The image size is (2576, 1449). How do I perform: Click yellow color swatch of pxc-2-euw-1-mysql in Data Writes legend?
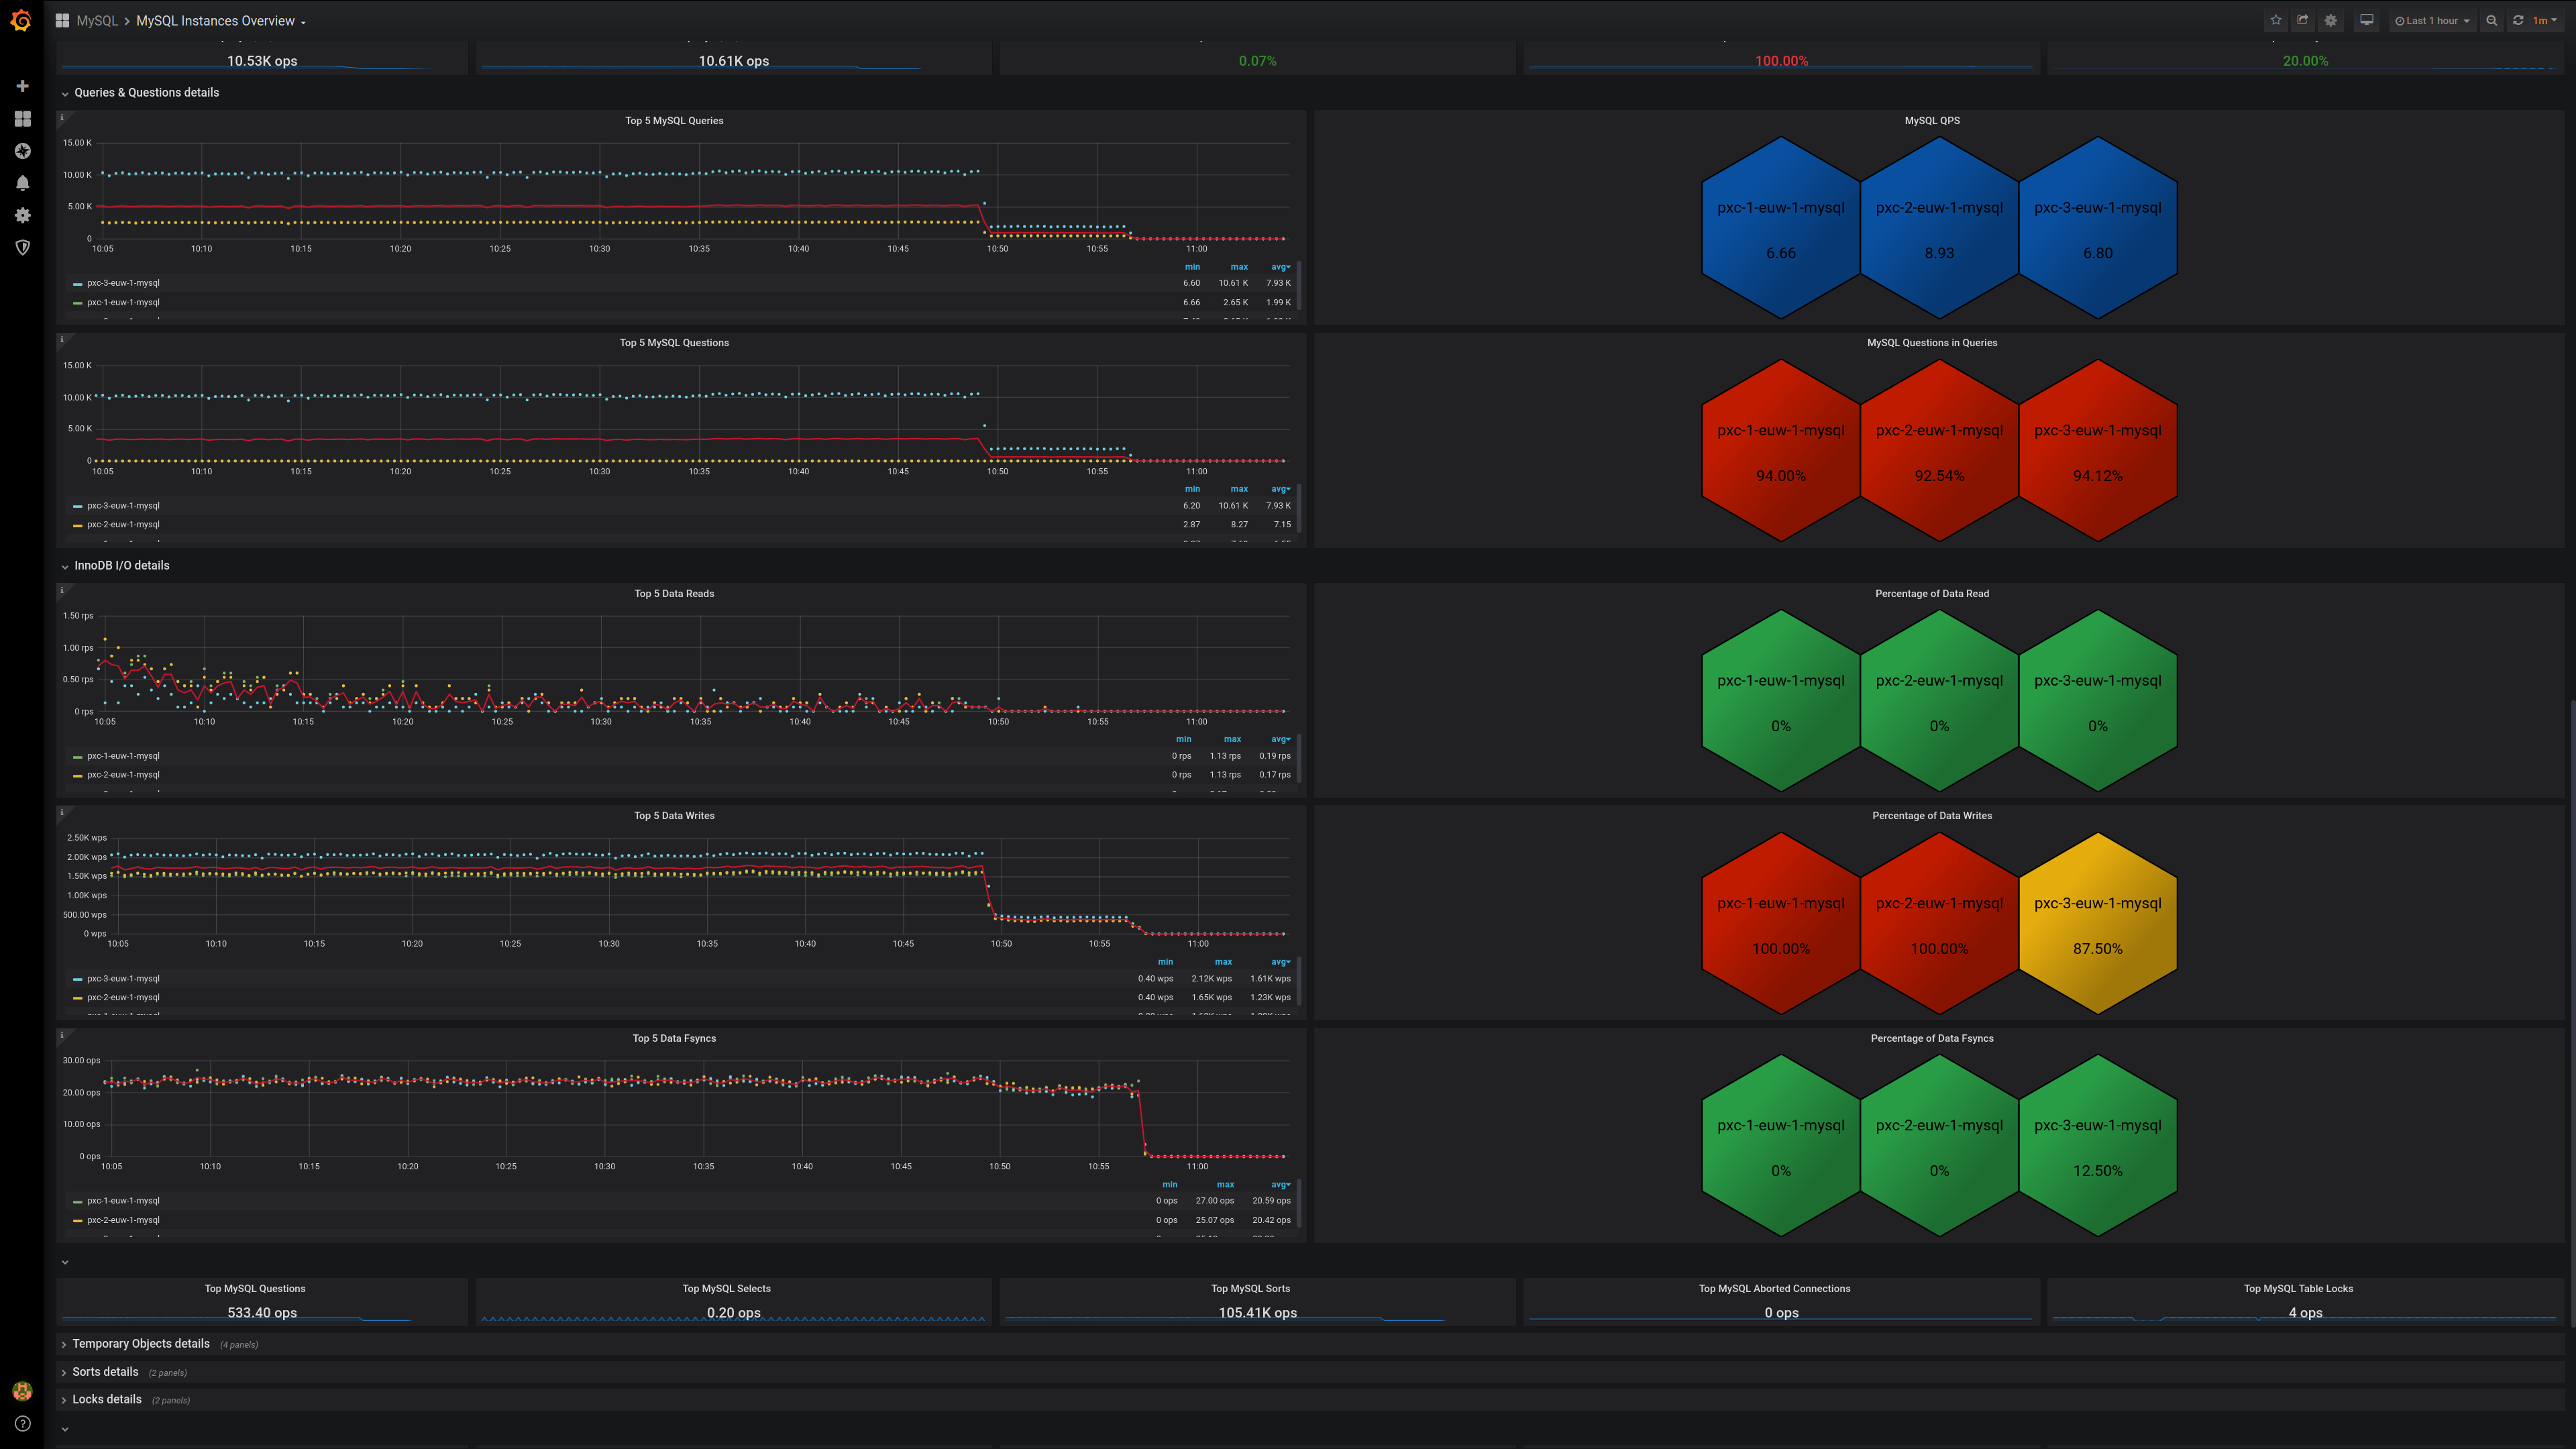[77, 998]
